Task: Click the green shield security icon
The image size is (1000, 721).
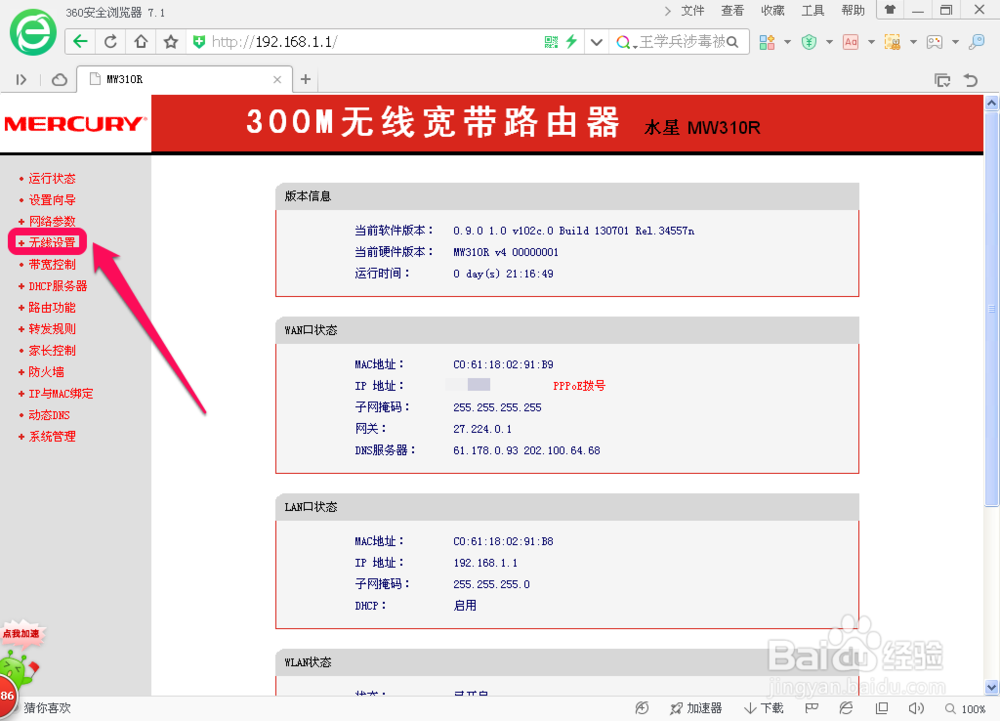Action: click(x=199, y=41)
